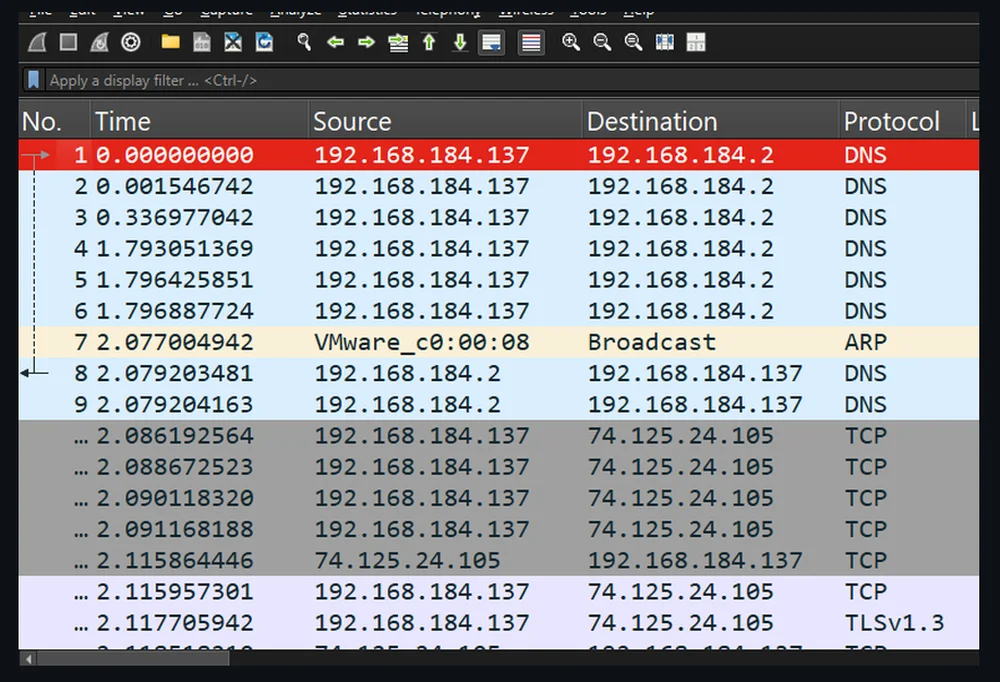Click the horizontal scrollbar left arrow
Screen dimensions: 1000x682
click(x=27, y=658)
